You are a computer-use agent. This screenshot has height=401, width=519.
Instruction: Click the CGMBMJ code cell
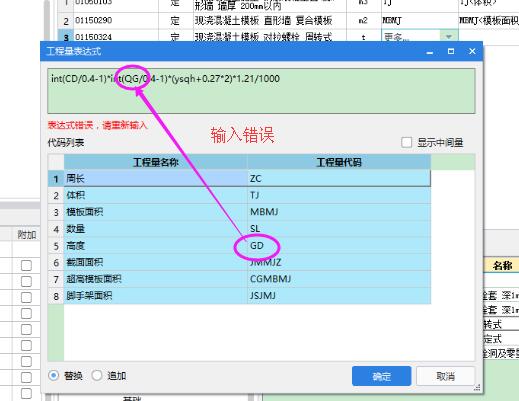coord(339,279)
